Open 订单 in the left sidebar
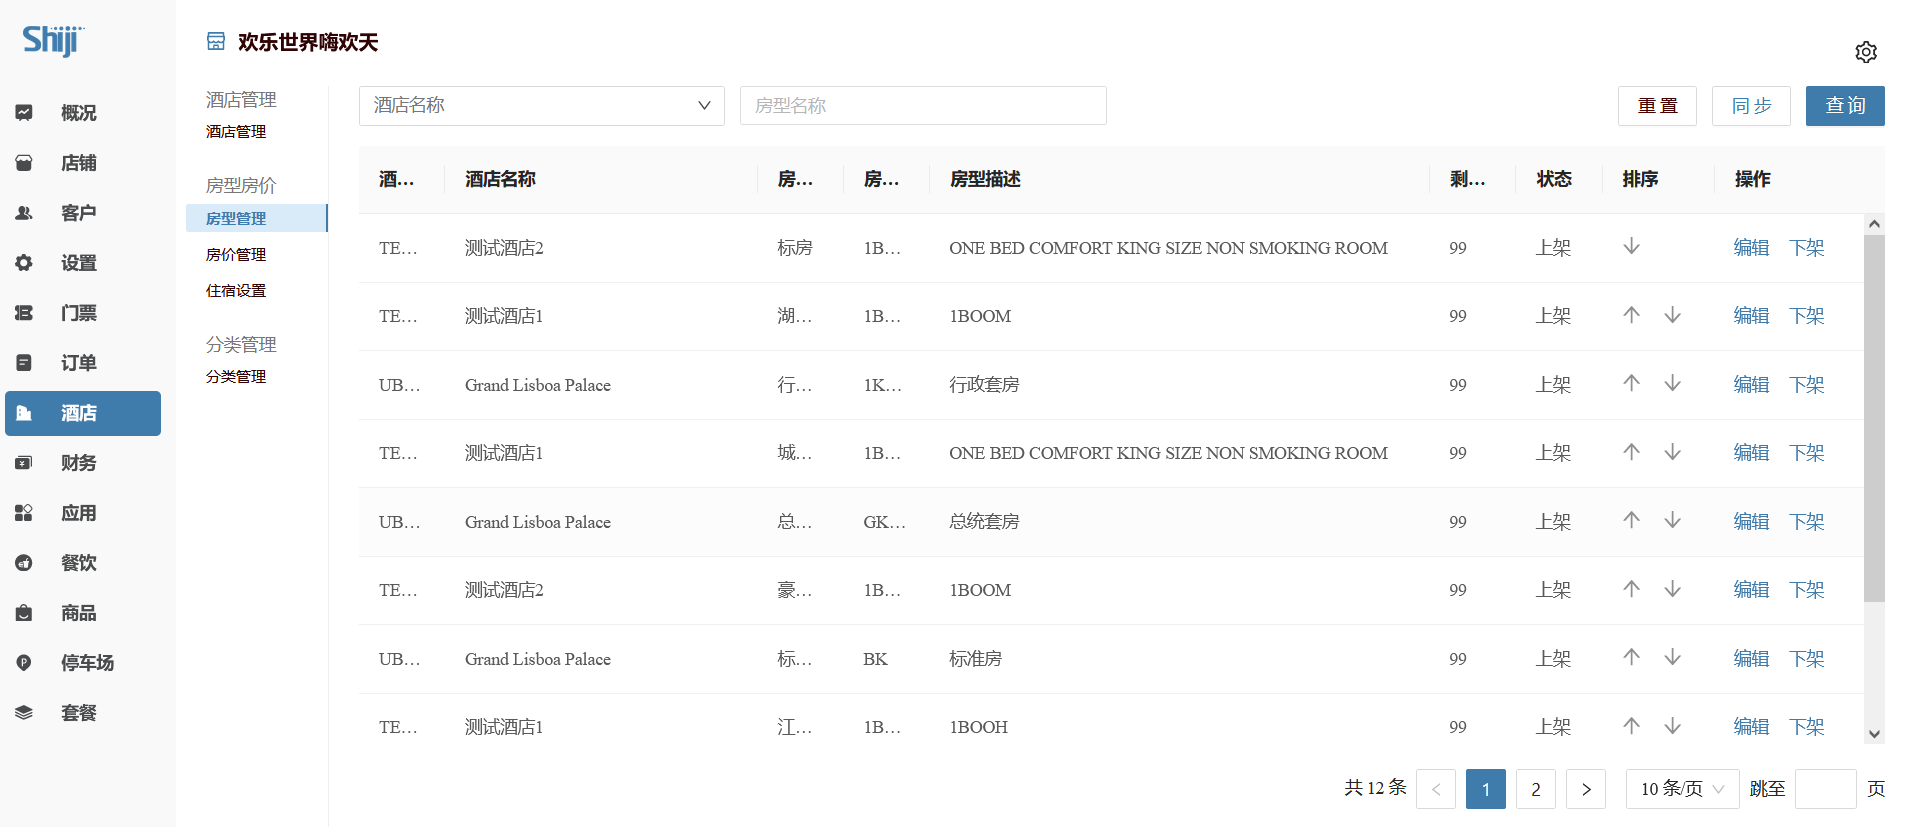The height and width of the screenshot is (827, 1905). [78, 363]
